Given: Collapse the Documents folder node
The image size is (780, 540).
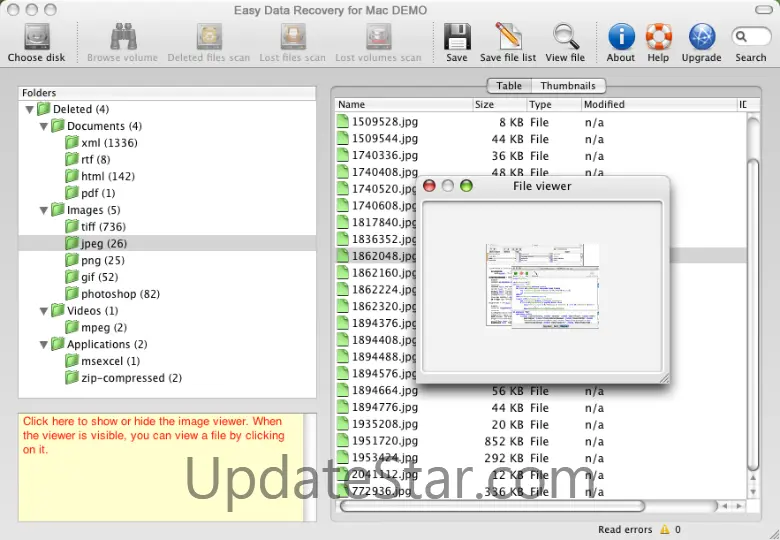Looking at the screenshot, I should 44,126.
